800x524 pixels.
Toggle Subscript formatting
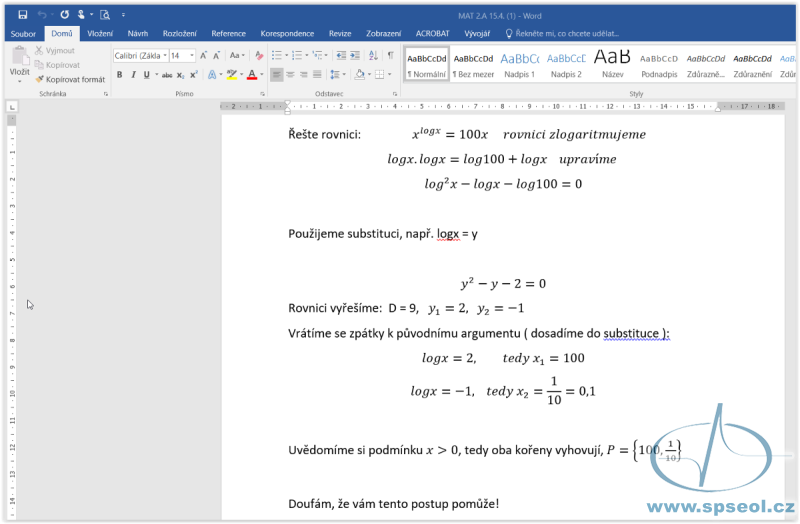pos(181,75)
